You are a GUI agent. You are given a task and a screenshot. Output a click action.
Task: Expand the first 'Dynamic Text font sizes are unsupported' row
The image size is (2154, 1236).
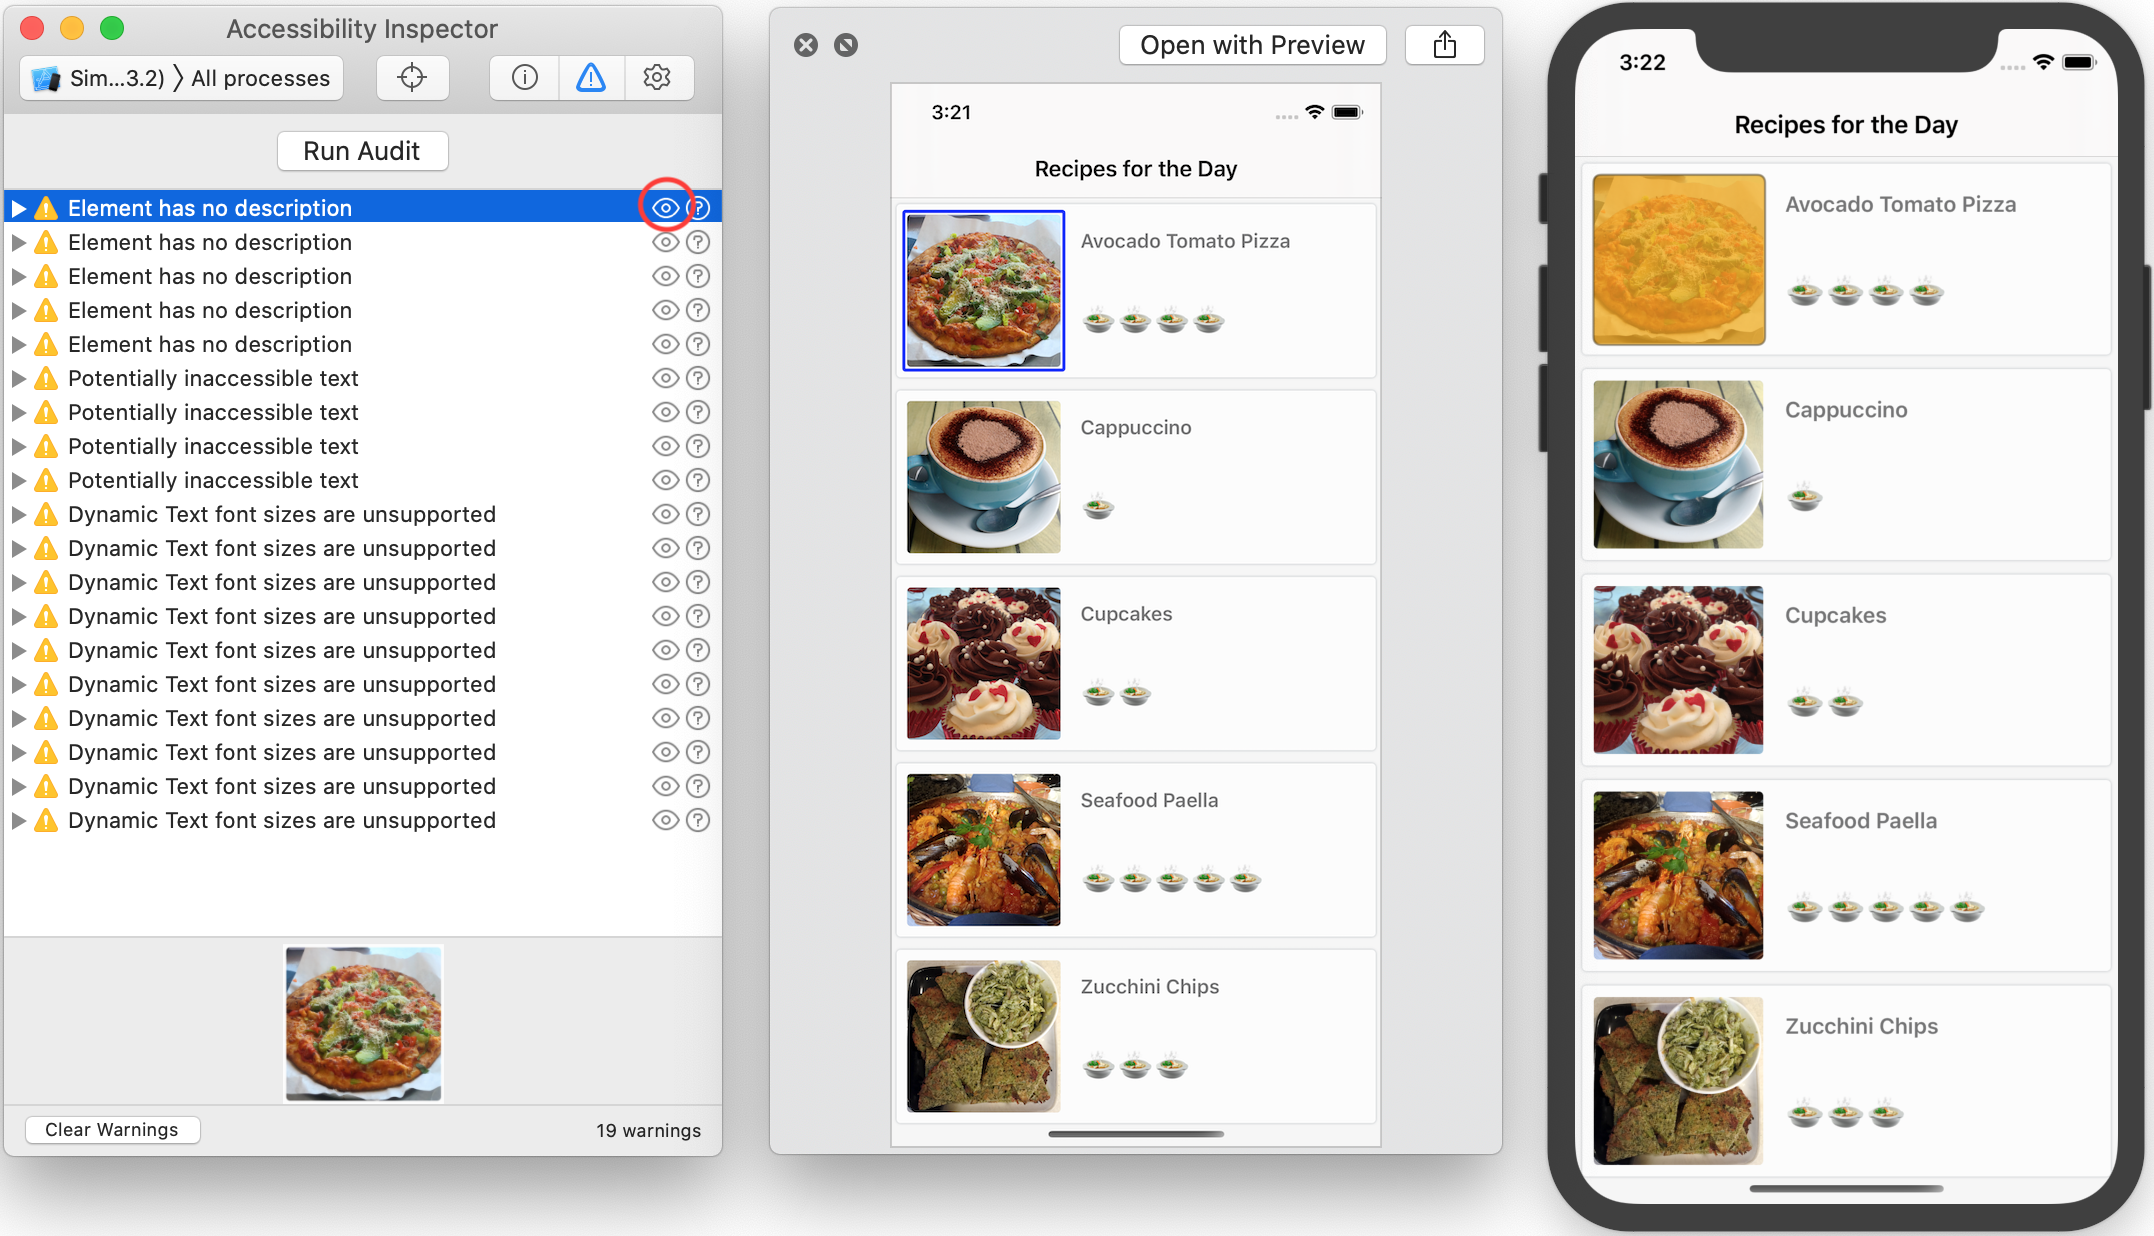point(19,514)
